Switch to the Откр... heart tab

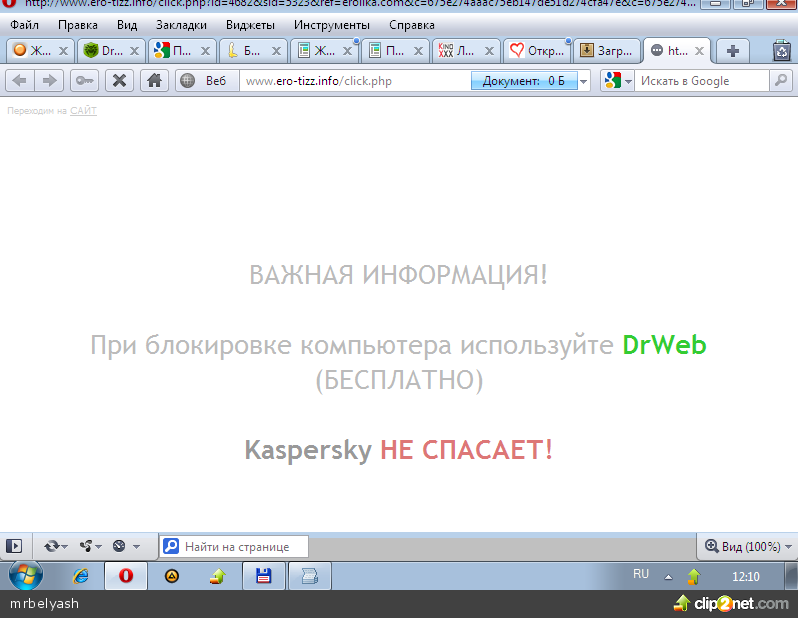coord(537,50)
